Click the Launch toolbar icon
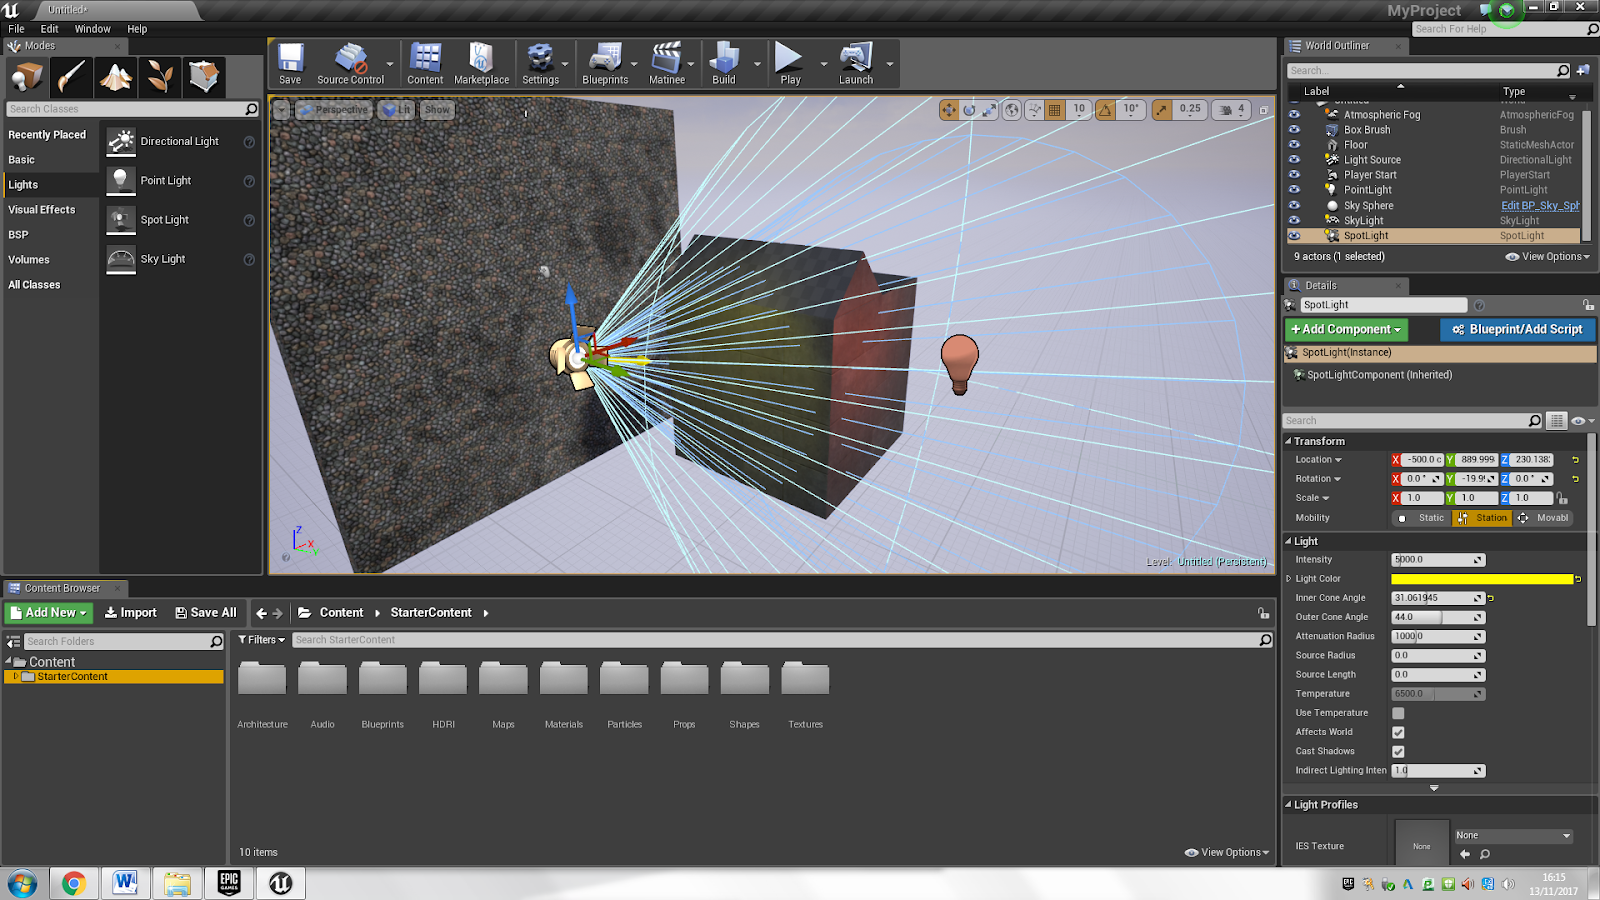 [x=856, y=64]
